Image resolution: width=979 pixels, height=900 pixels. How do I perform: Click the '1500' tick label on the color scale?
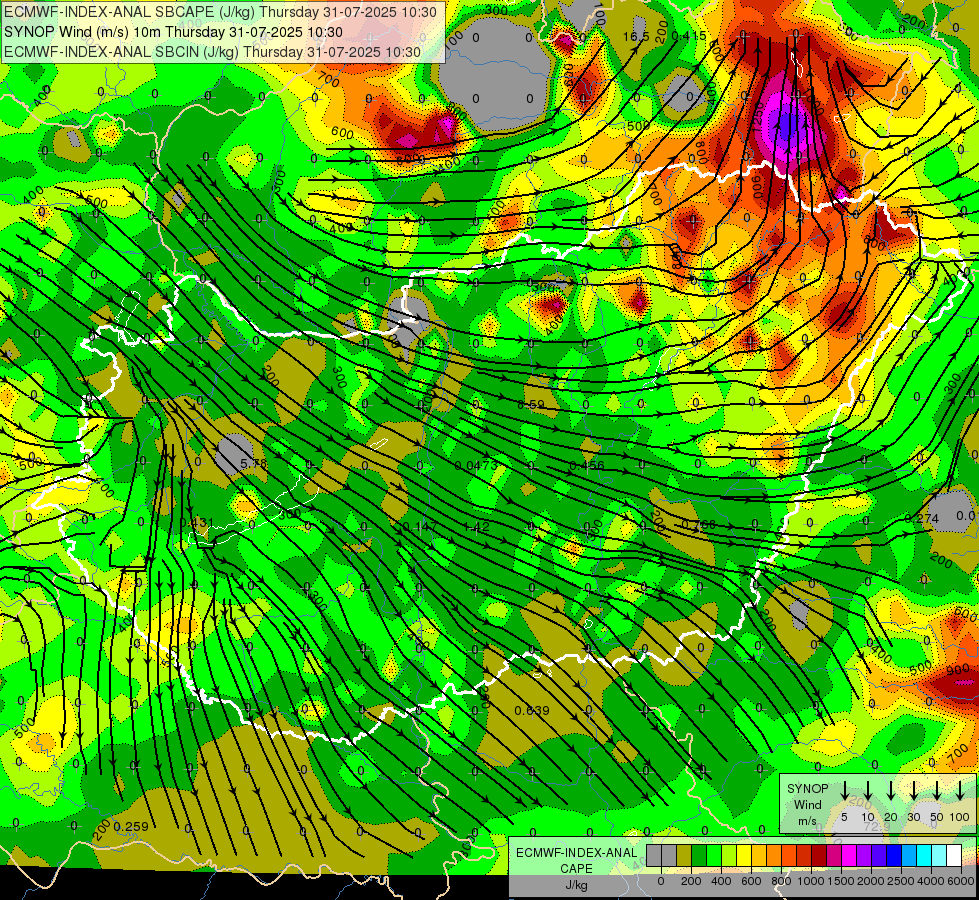pos(841,881)
